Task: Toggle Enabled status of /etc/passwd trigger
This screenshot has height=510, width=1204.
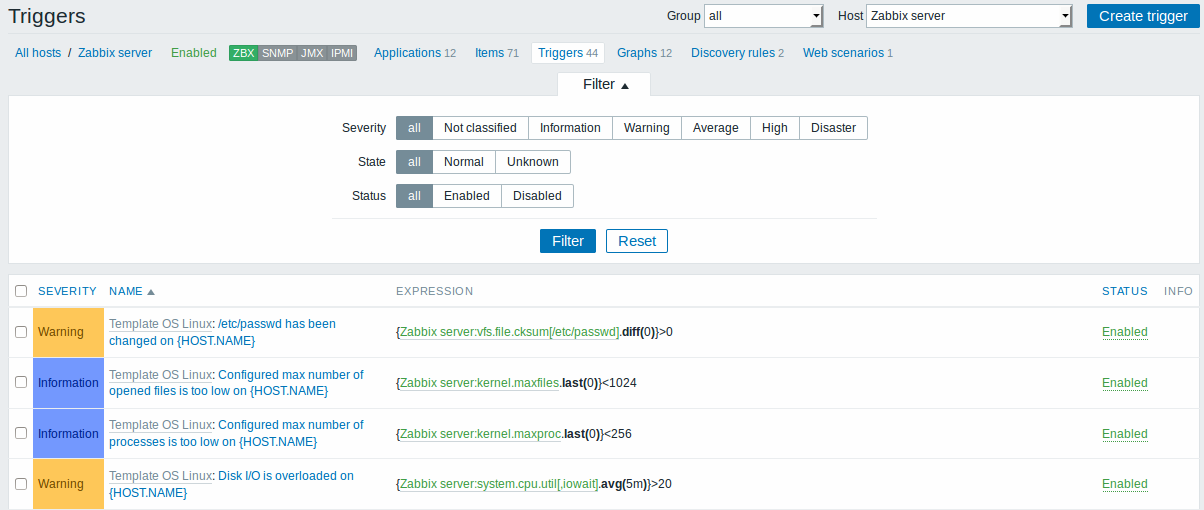Action: click(x=1124, y=332)
